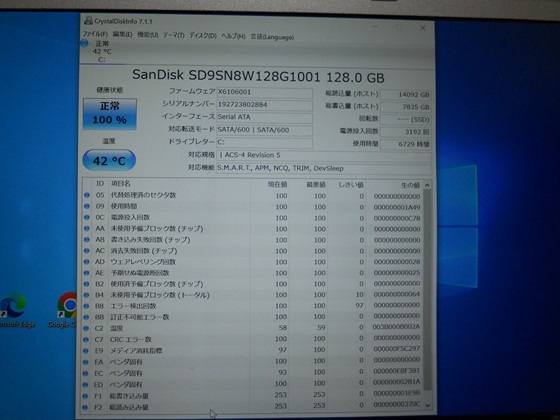Click the rotation rate ---- (SSD) value
This screenshot has width=560, height=420.
[x=405, y=119]
